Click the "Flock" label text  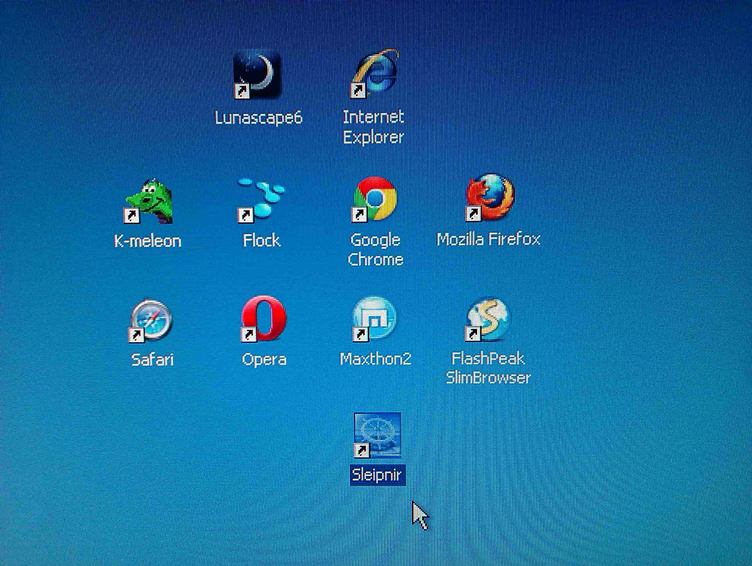pos(261,240)
